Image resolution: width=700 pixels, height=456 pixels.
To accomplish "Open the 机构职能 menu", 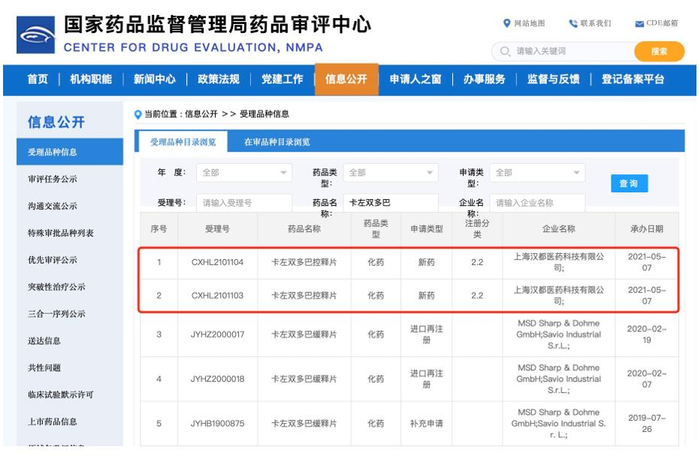I will click(91, 79).
